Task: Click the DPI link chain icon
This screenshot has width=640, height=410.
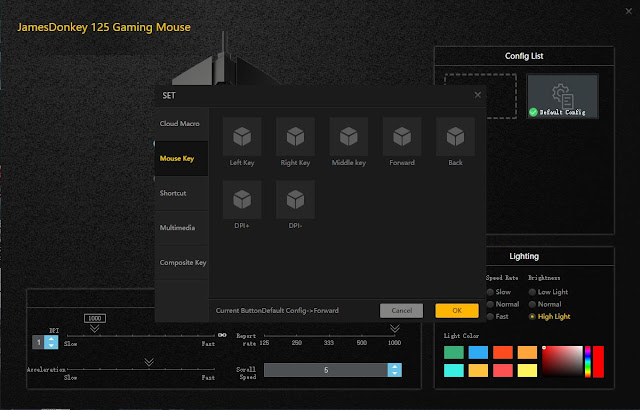Action: click(x=222, y=335)
